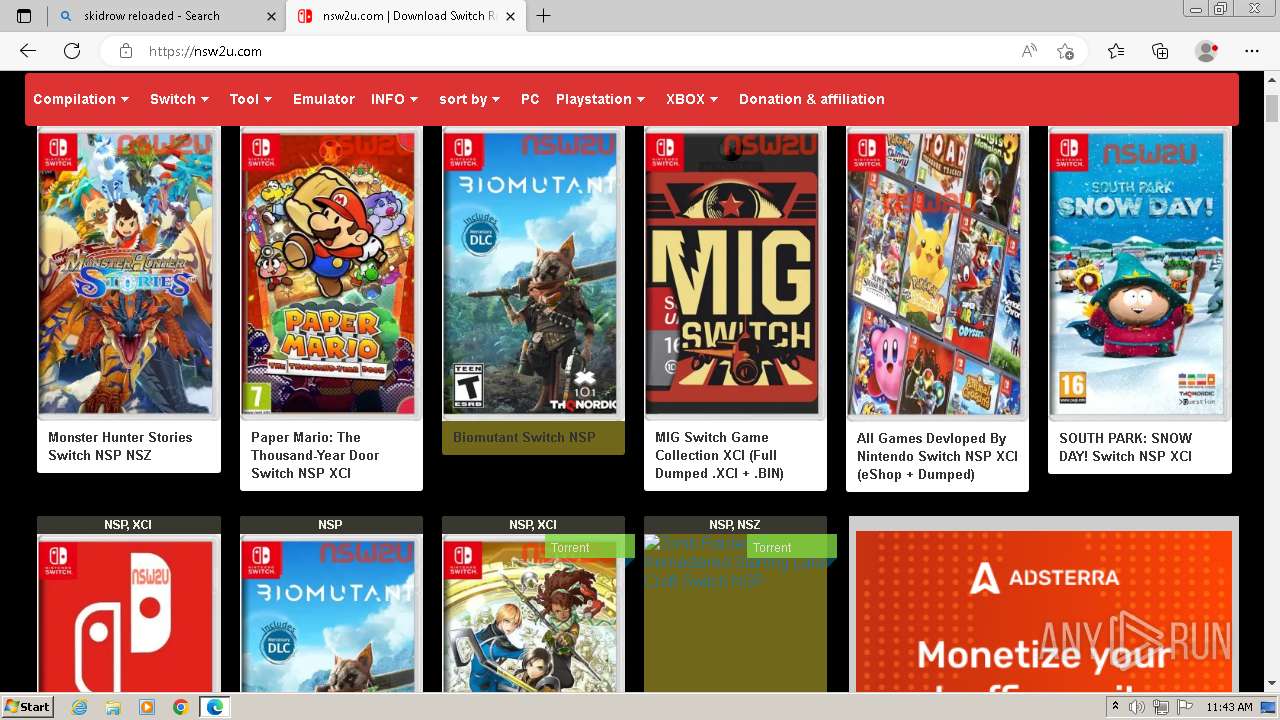This screenshot has width=1280, height=720.
Task: Launch Chrome from taskbar
Action: click(x=180, y=707)
